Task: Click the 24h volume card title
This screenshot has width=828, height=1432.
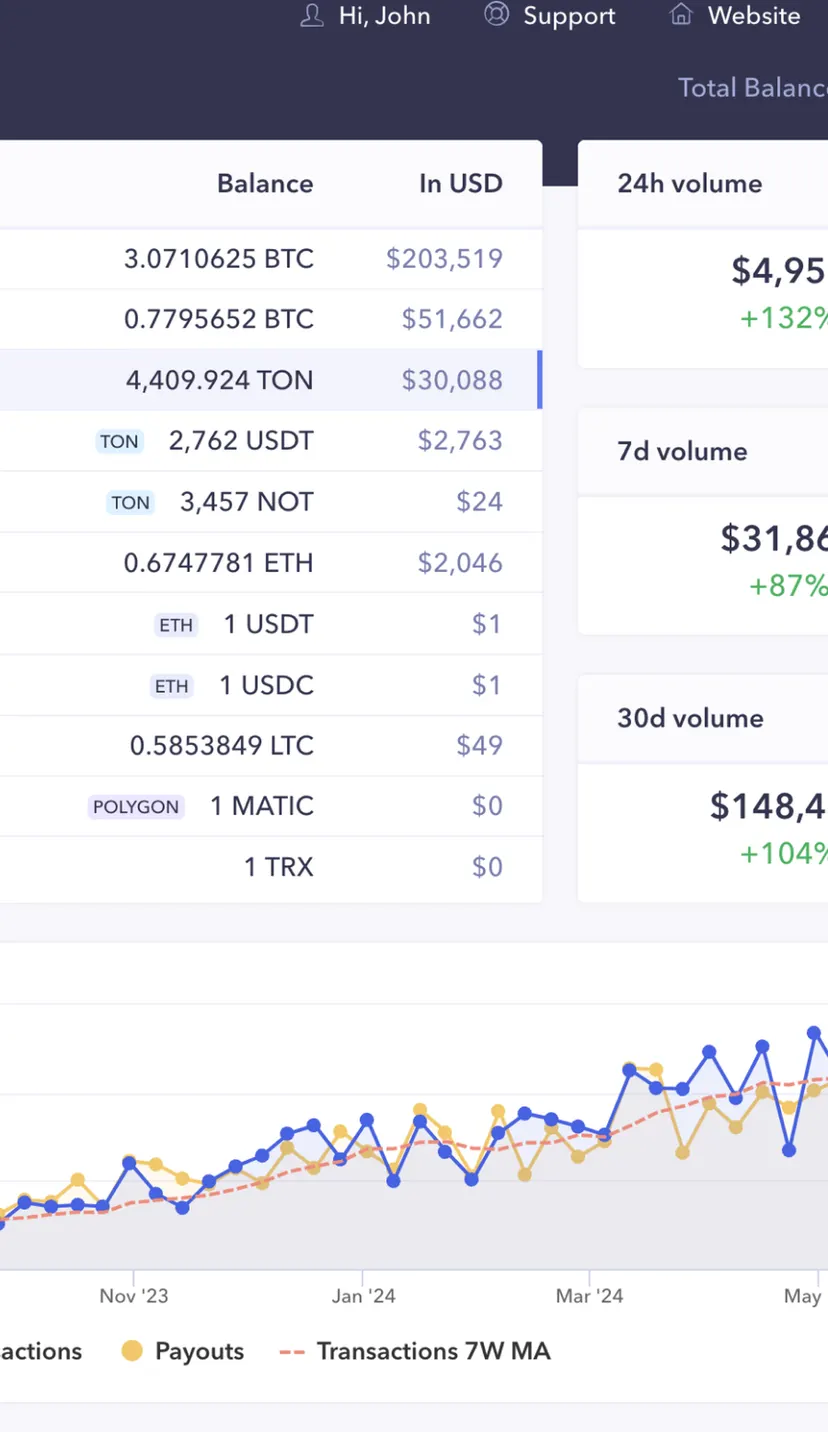Action: pos(690,183)
